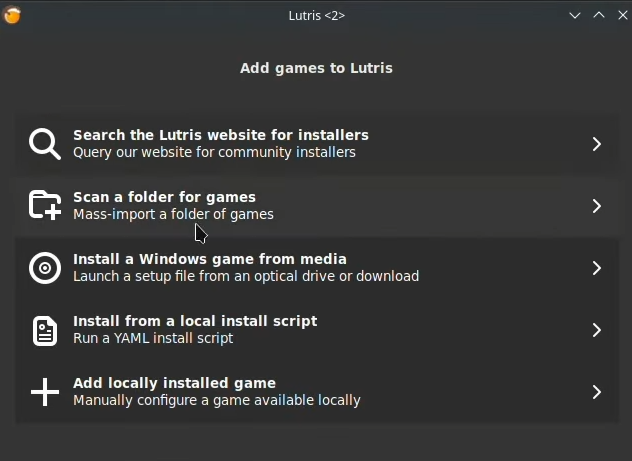Click 'Manually configure a game available locally' text
This screenshot has height=461, width=632.
[x=217, y=401]
